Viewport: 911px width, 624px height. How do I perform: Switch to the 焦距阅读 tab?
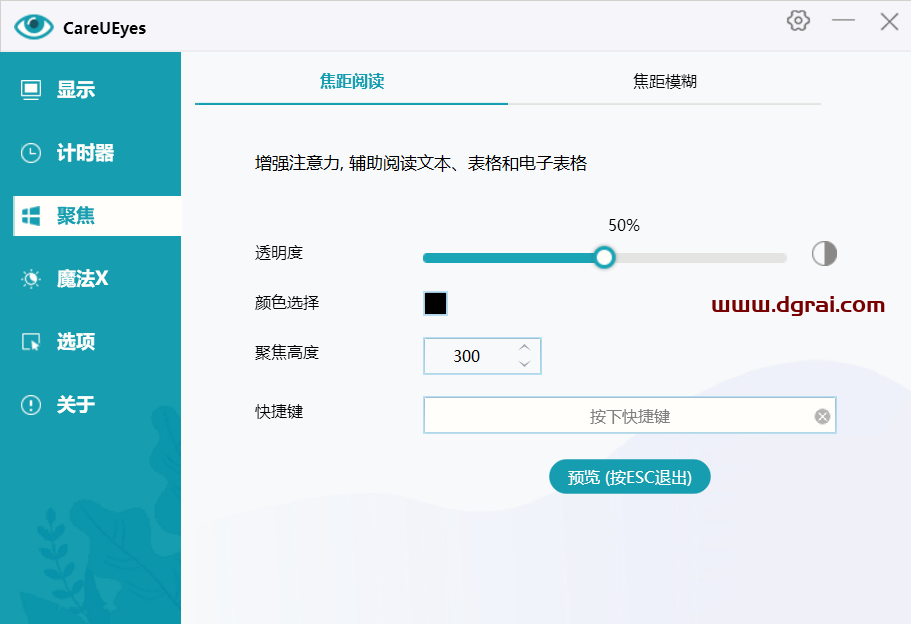352,81
